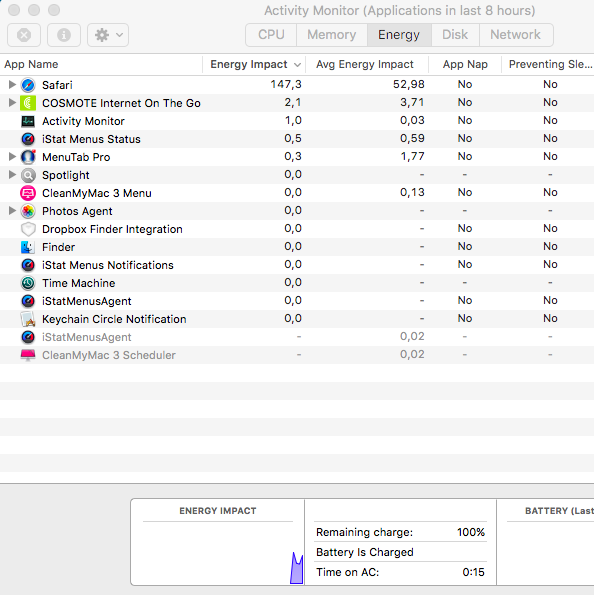The image size is (594, 595).
Task: Click the CleanMyMac 3 Menu icon
Action: pyautogui.click(x=28, y=193)
